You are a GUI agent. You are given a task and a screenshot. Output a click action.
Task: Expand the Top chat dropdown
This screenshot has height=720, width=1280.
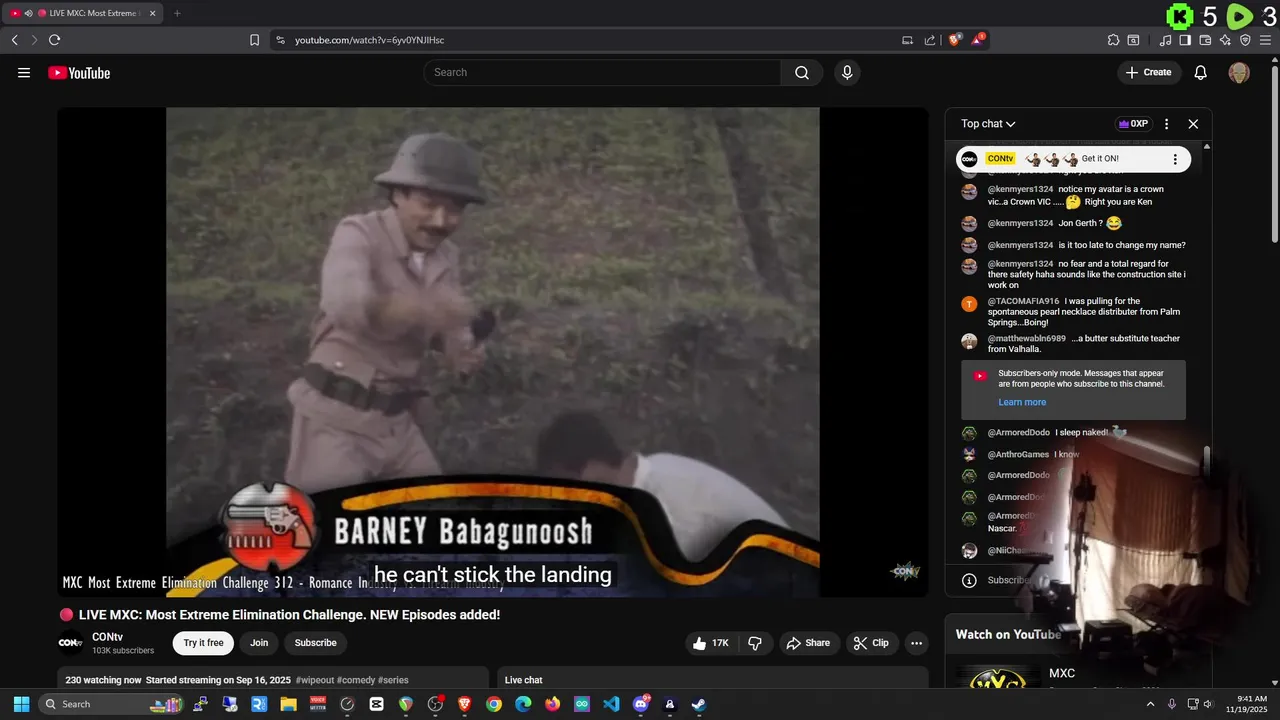tap(988, 124)
